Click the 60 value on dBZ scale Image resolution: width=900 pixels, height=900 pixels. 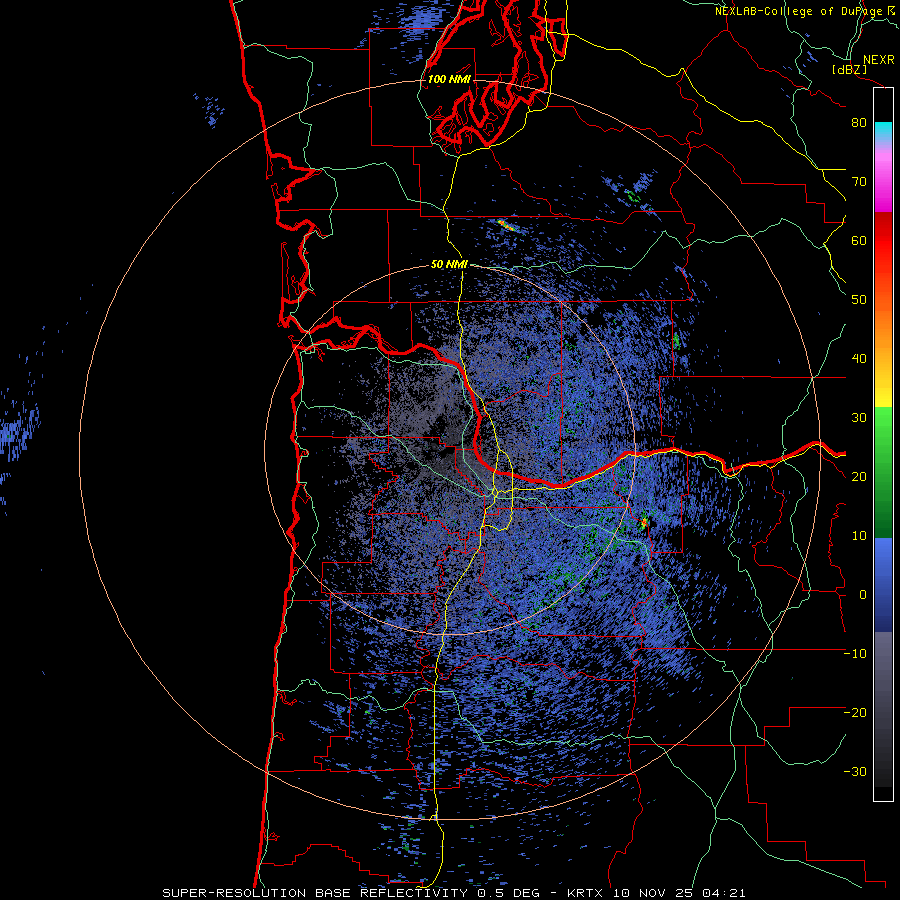(x=859, y=240)
